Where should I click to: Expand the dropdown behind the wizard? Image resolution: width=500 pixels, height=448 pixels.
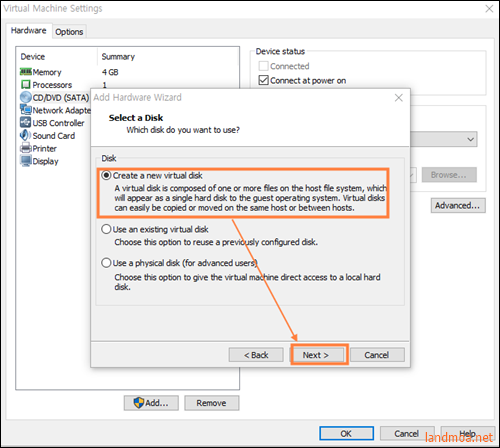point(470,139)
